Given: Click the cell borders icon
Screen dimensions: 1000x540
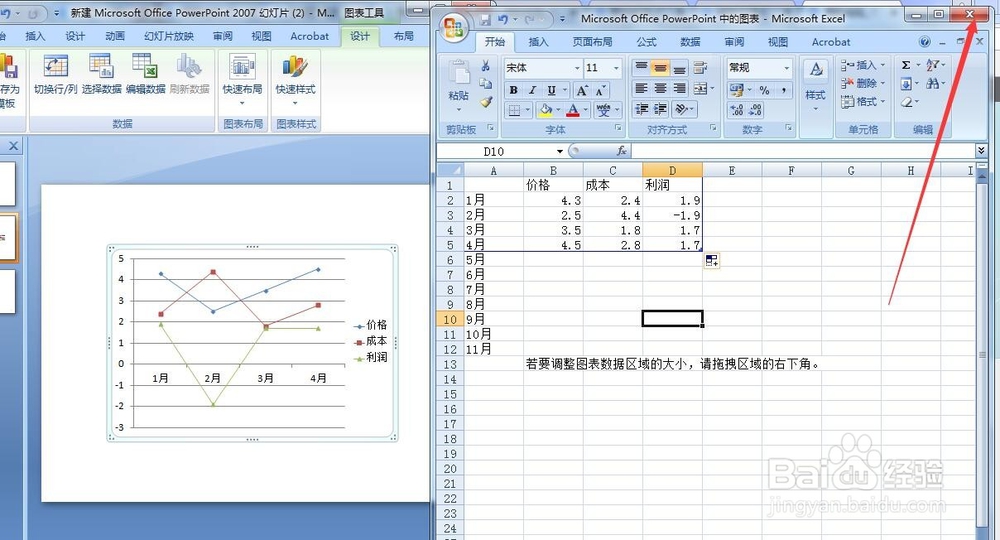Looking at the screenshot, I should 514,110.
